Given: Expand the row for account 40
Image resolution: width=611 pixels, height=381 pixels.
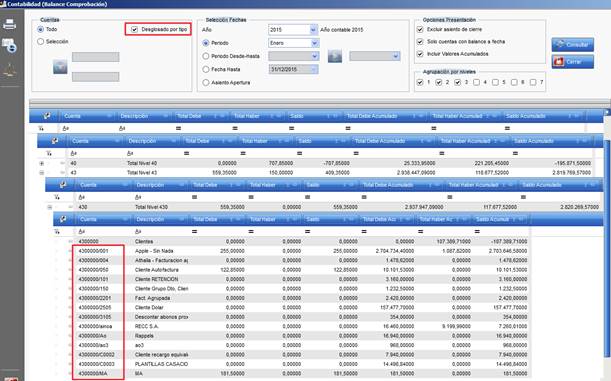Looking at the screenshot, I should click(x=42, y=163).
